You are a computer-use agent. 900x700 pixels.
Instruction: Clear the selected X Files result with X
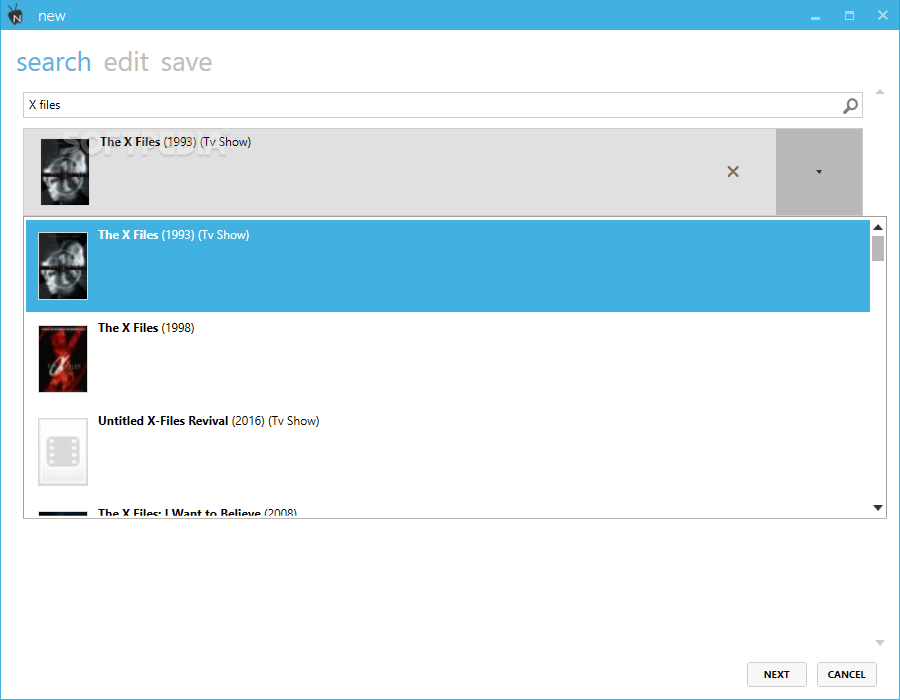(x=733, y=172)
